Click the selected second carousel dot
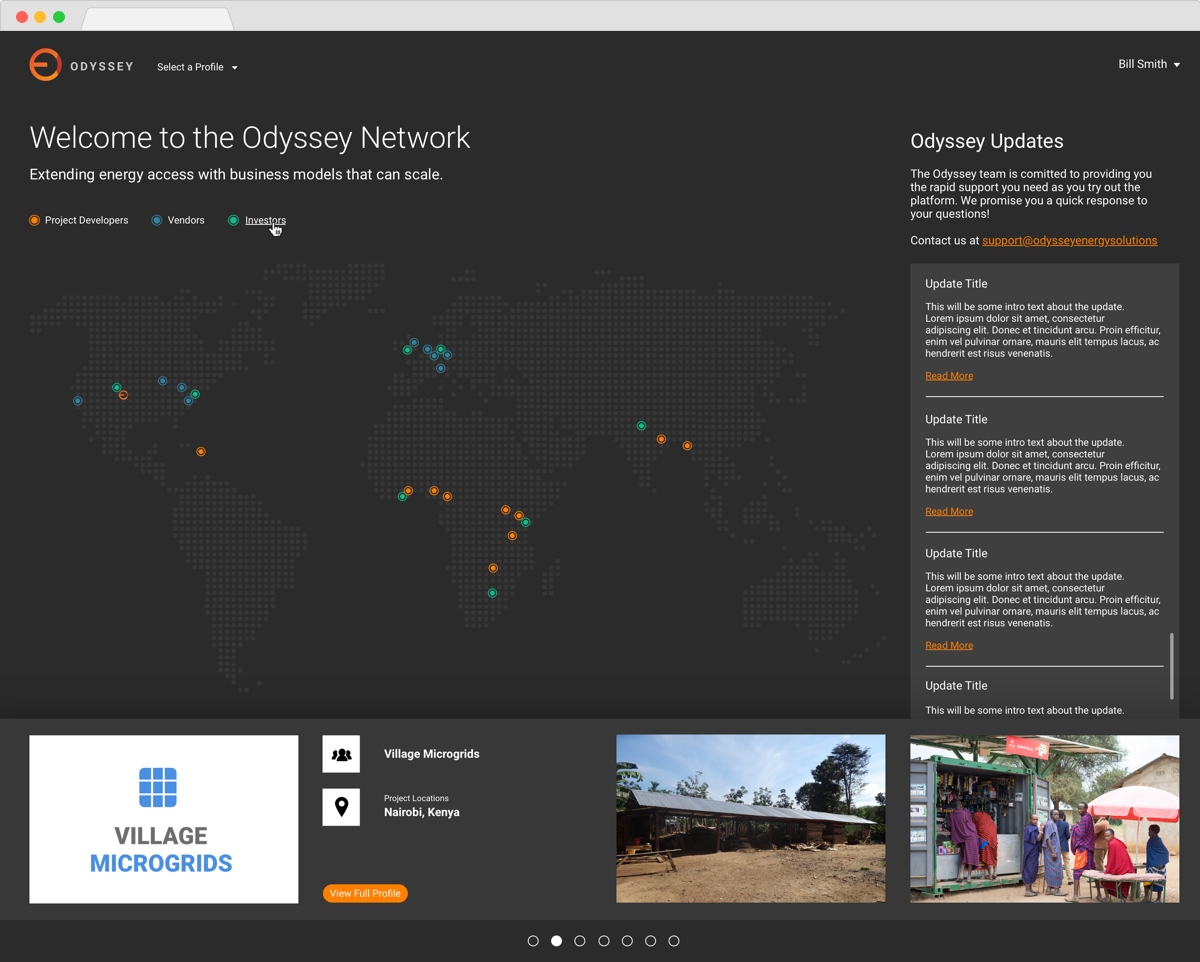This screenshot has height=962, width=1200. (556, 941)
